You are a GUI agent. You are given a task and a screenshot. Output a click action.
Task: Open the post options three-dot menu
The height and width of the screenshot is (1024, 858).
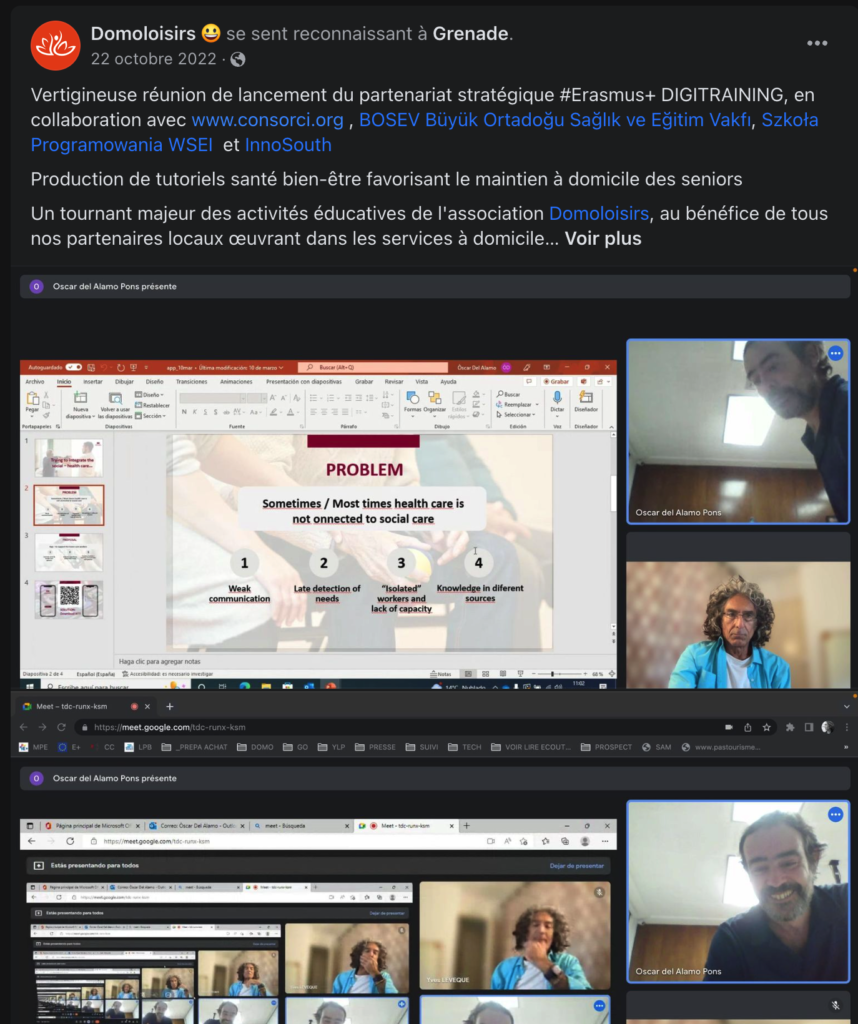pos(817,43)
